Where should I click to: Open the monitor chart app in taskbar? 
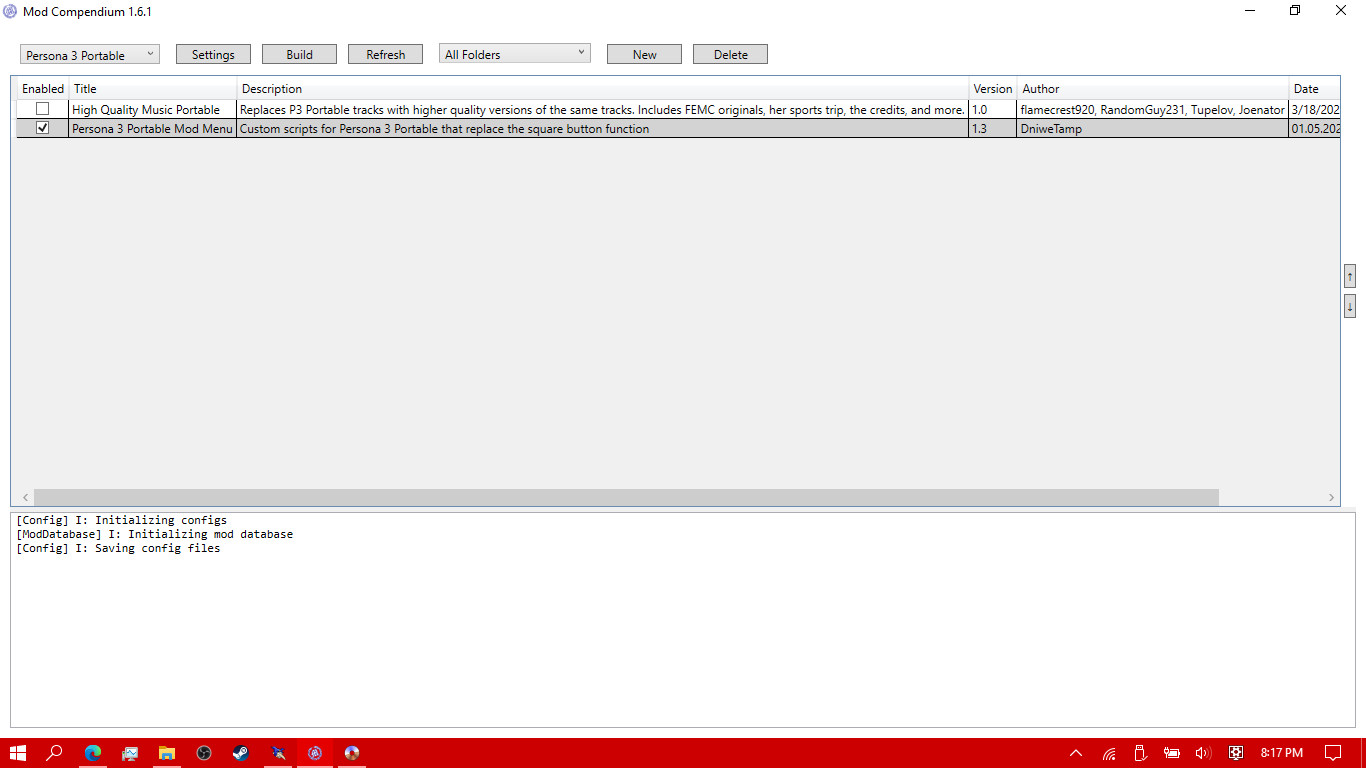[130, 753]
